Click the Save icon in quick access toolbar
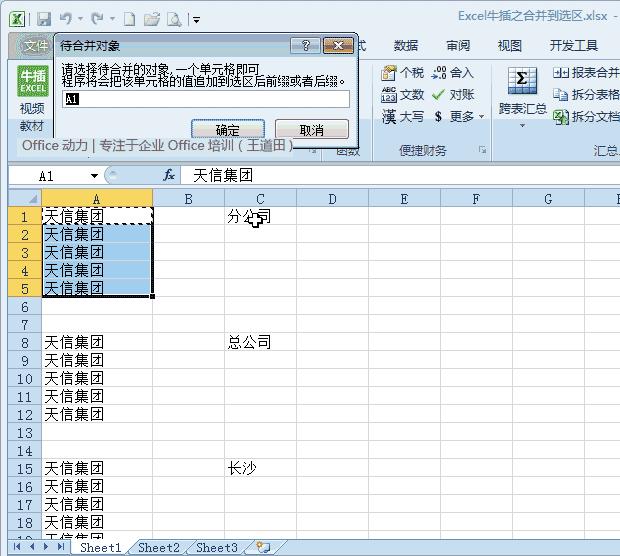This screenshot has height=556, width=620. (44, 19)
